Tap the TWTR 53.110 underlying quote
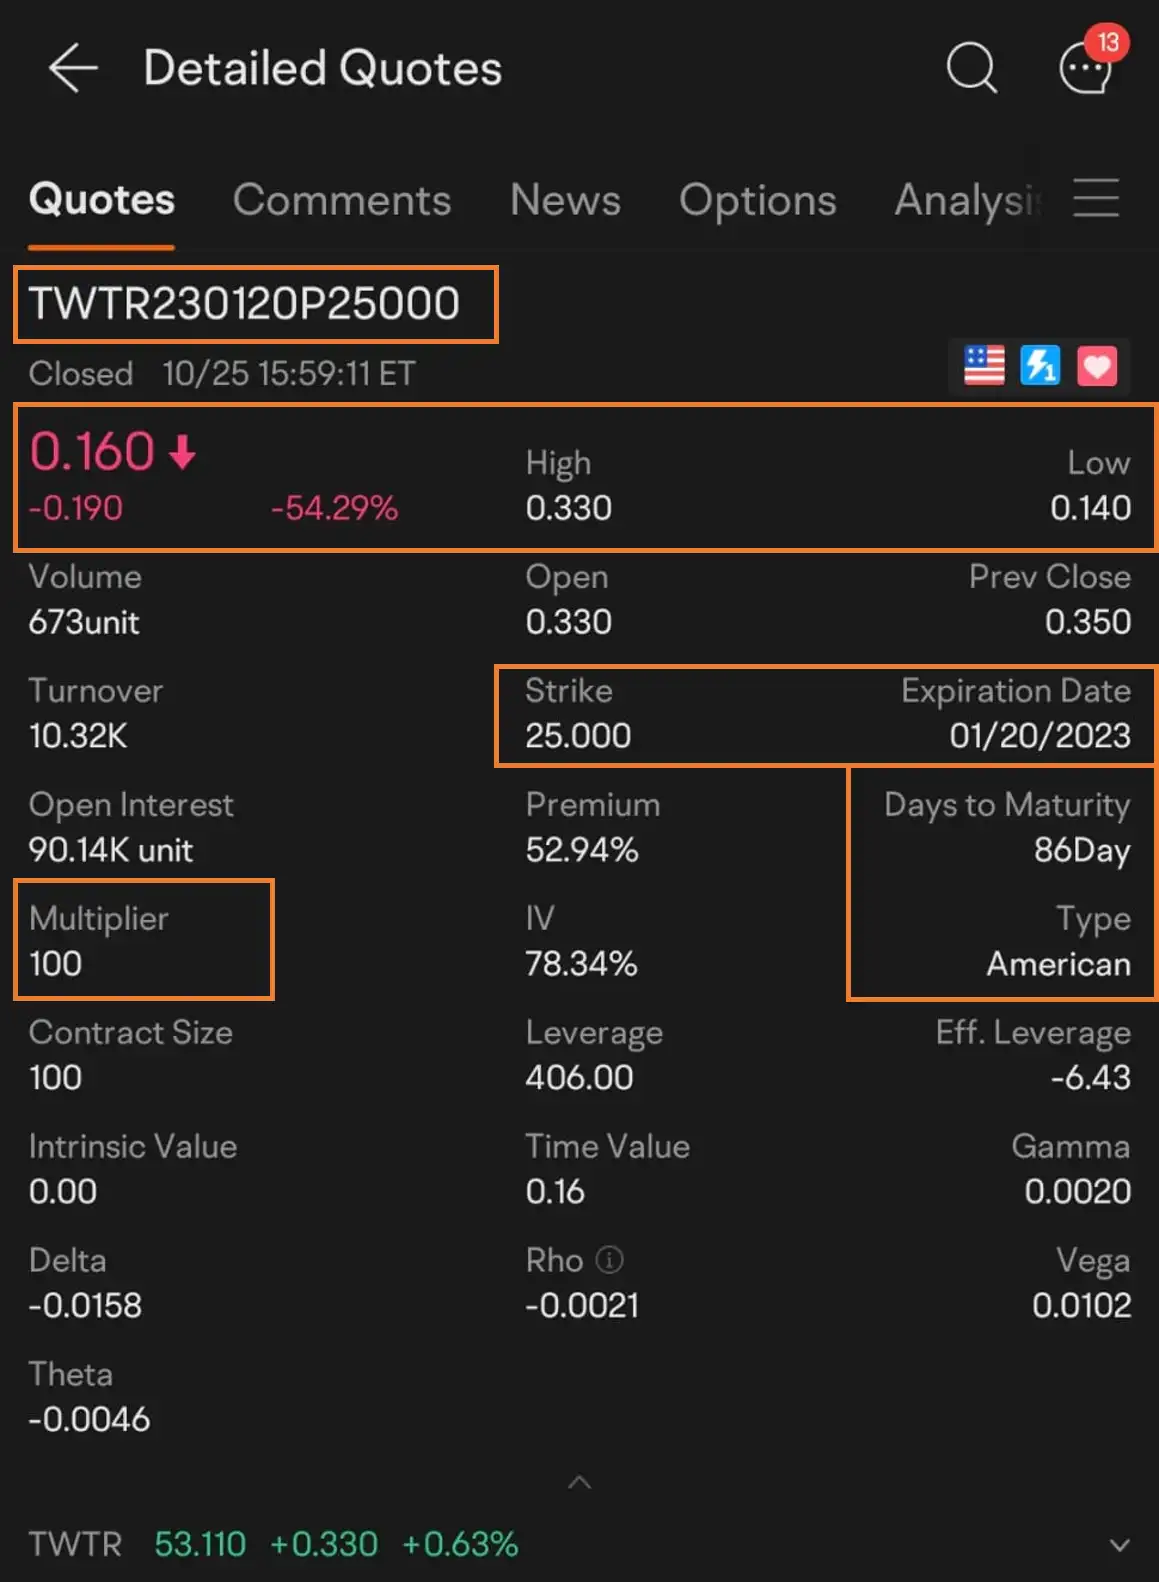Screen dimensions: 1159x1582 pos(273,1544)
